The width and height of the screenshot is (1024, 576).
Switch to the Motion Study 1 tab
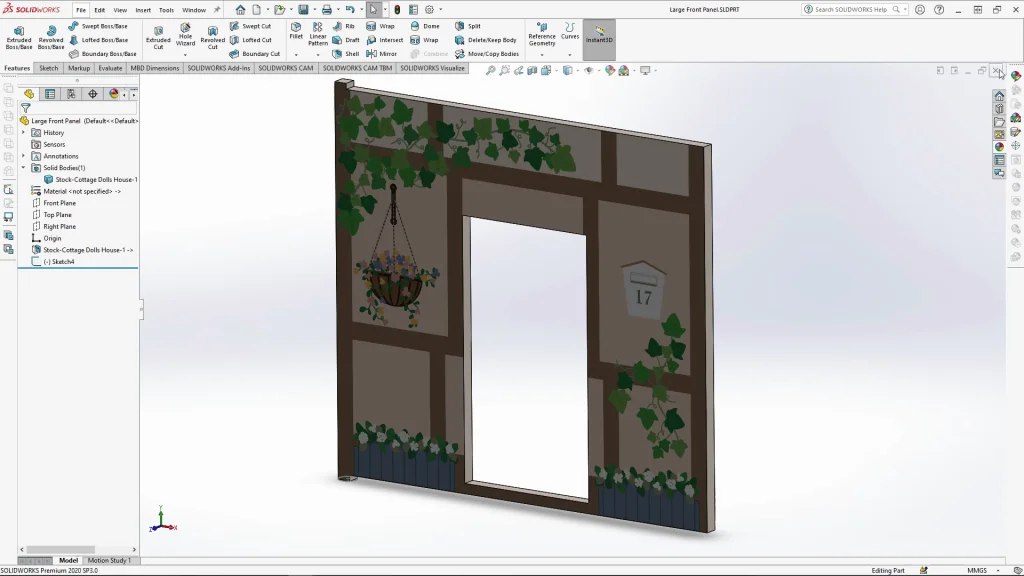pos(109,561)
